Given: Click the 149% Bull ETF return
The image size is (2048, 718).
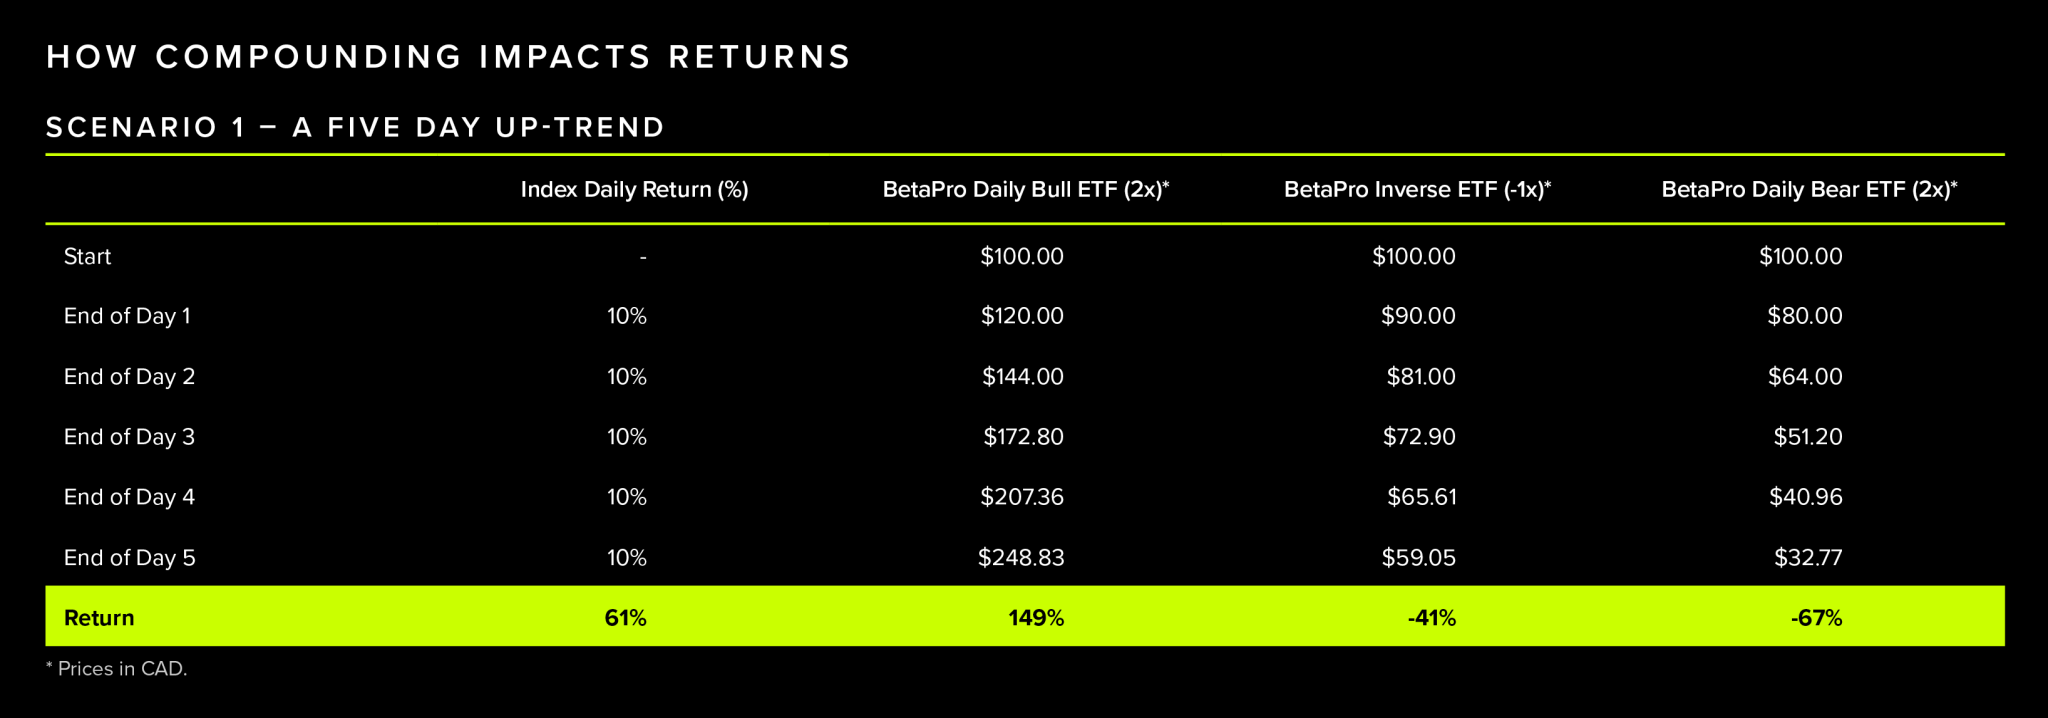Looking at the screenshot, I should pos(1035,618).
